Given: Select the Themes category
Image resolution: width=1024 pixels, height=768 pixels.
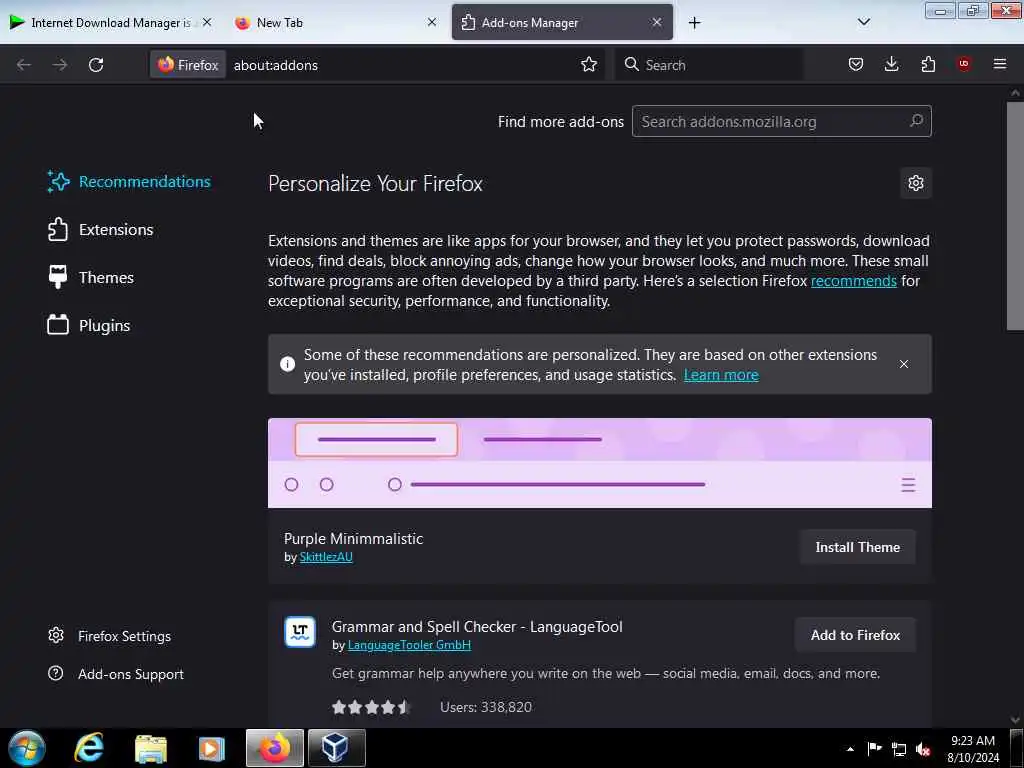Looking at the screenshot, I should point(90,278).
